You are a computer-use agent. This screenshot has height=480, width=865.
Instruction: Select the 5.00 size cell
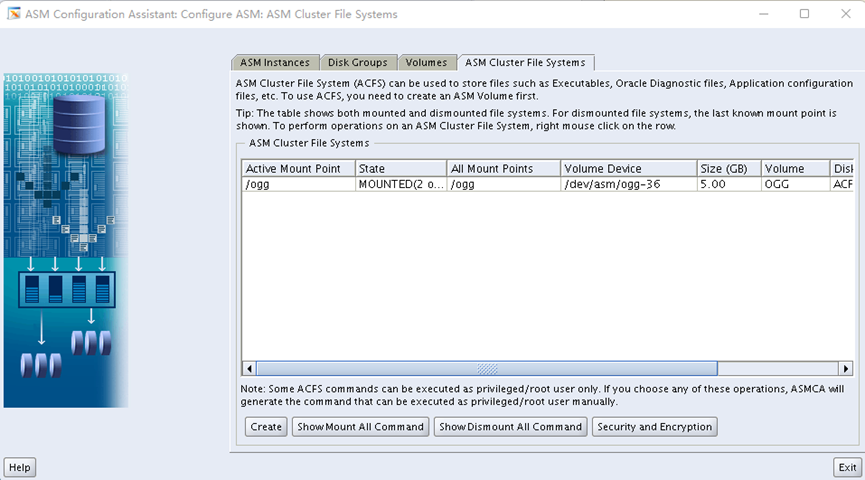pyautogui.click(x=729, y=184)
